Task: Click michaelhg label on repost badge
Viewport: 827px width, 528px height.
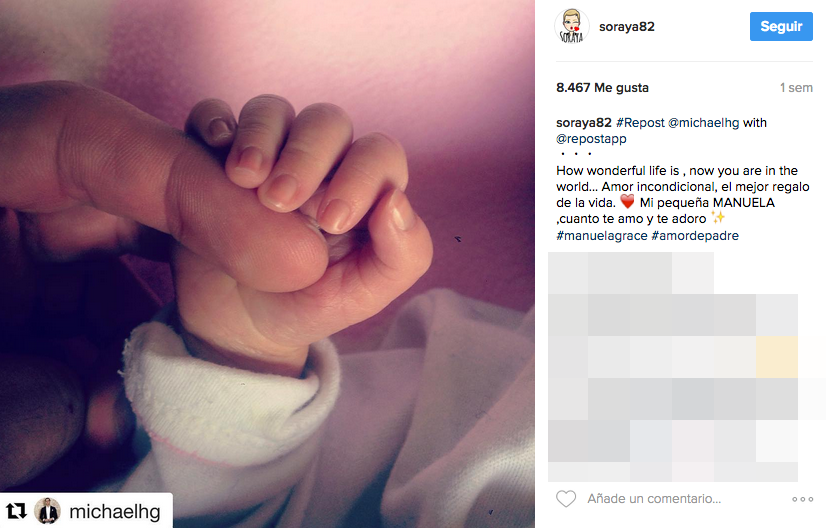Action: pyautogui.click(x=115, y=511)
